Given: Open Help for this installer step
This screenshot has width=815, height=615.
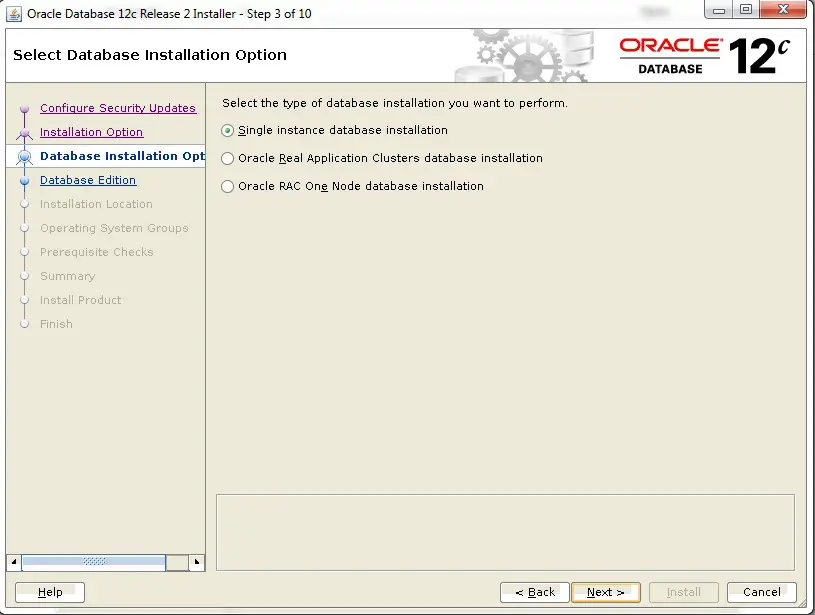Looking at the screenshot, I should point(50,592).
